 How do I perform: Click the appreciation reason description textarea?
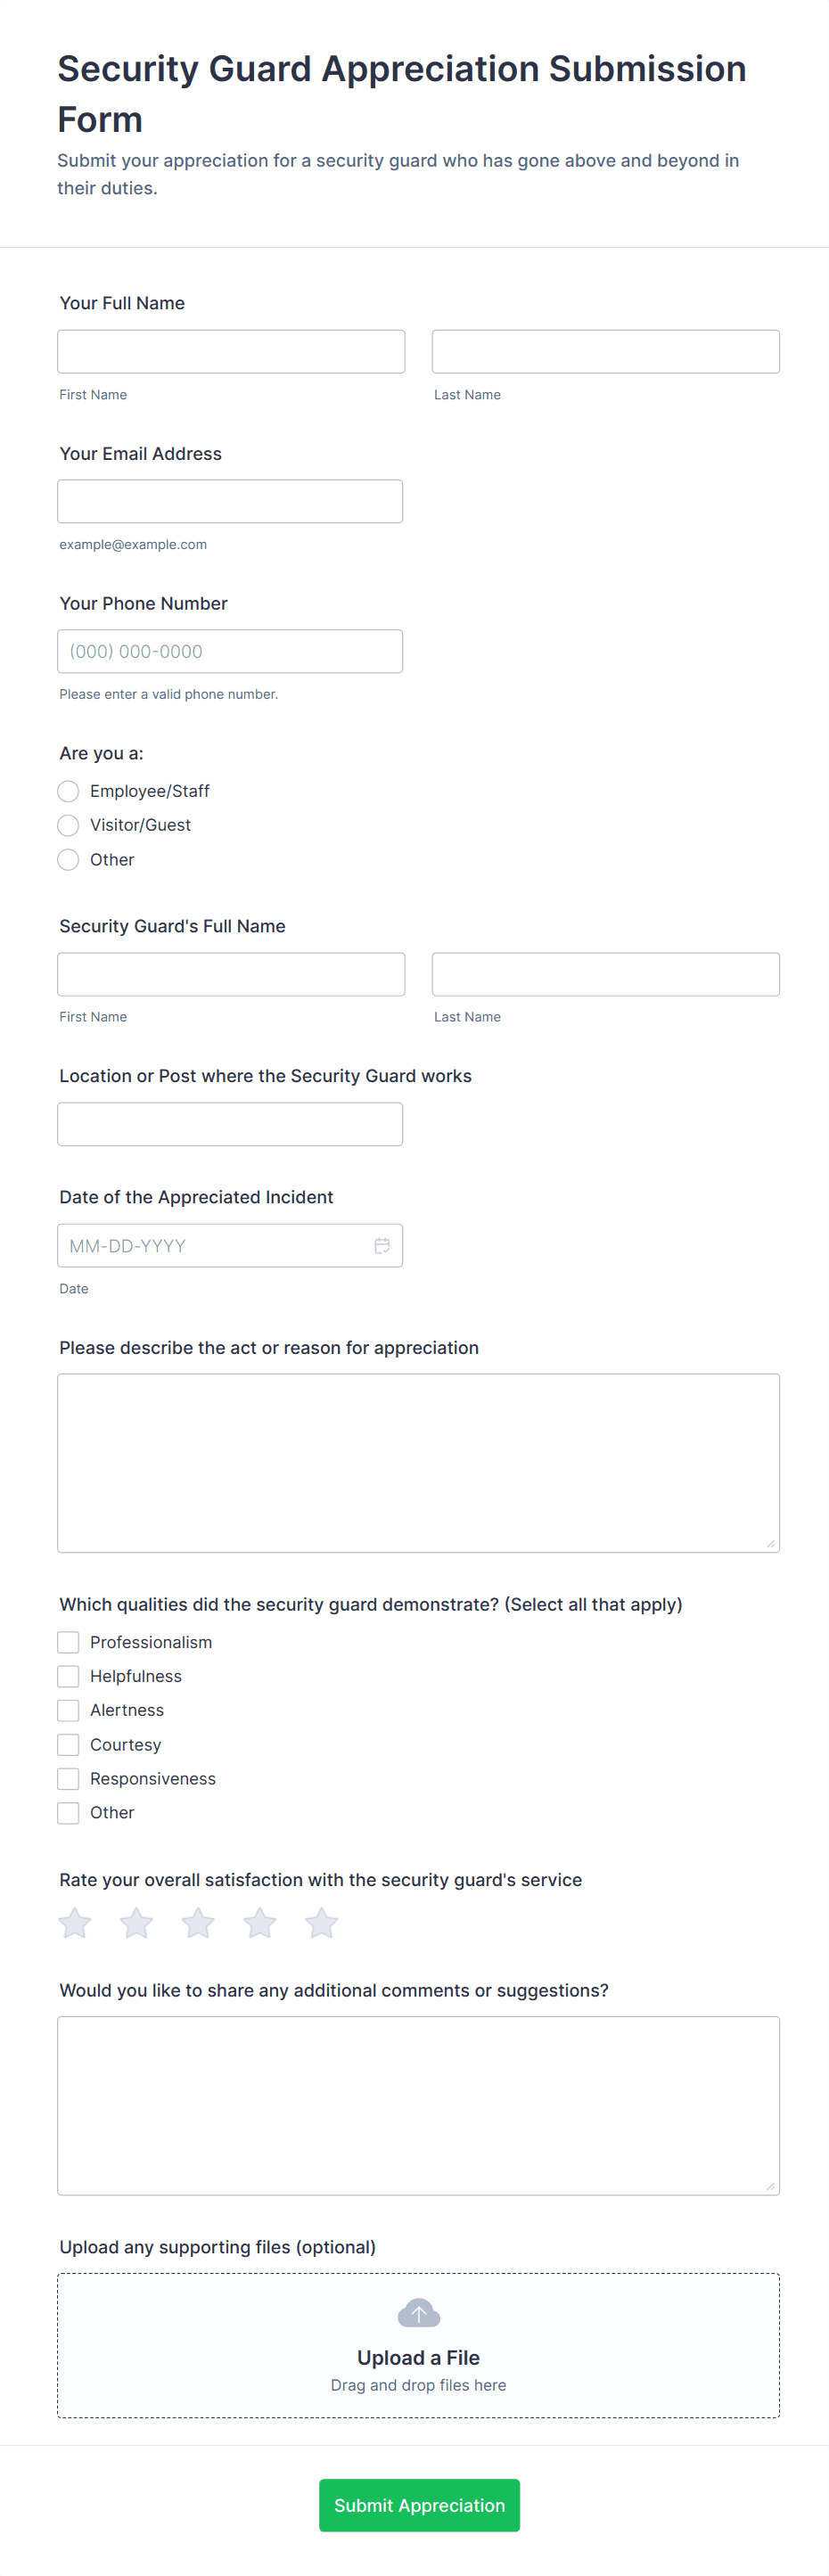(x=418, y=1462)
